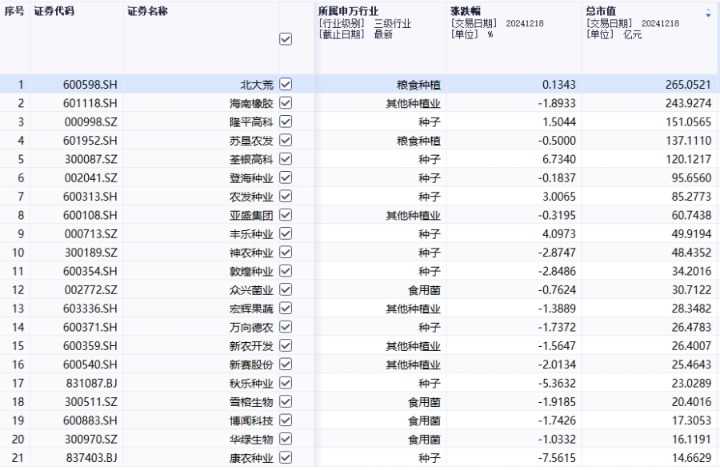Toggle the checkbox beside 登海种业

tap(286, 176)
